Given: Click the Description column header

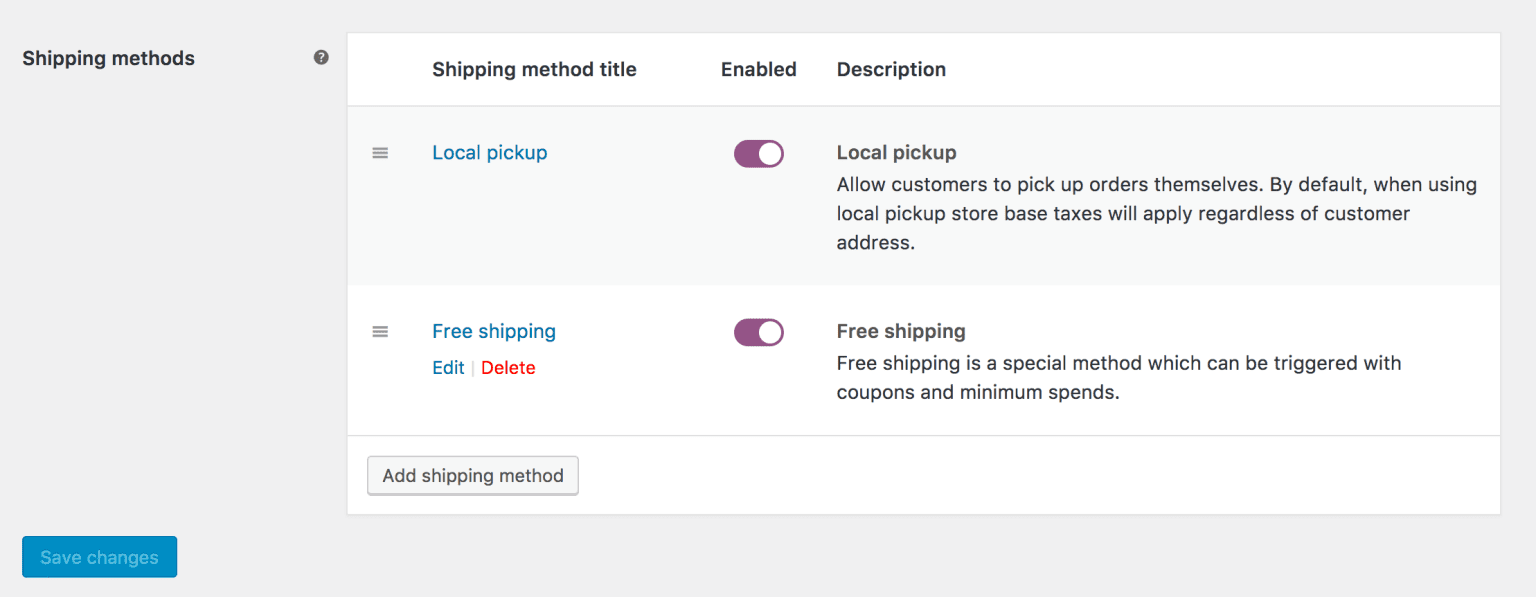Looking at the screenshot, I should pyautogui.click(x=891, y=69).
